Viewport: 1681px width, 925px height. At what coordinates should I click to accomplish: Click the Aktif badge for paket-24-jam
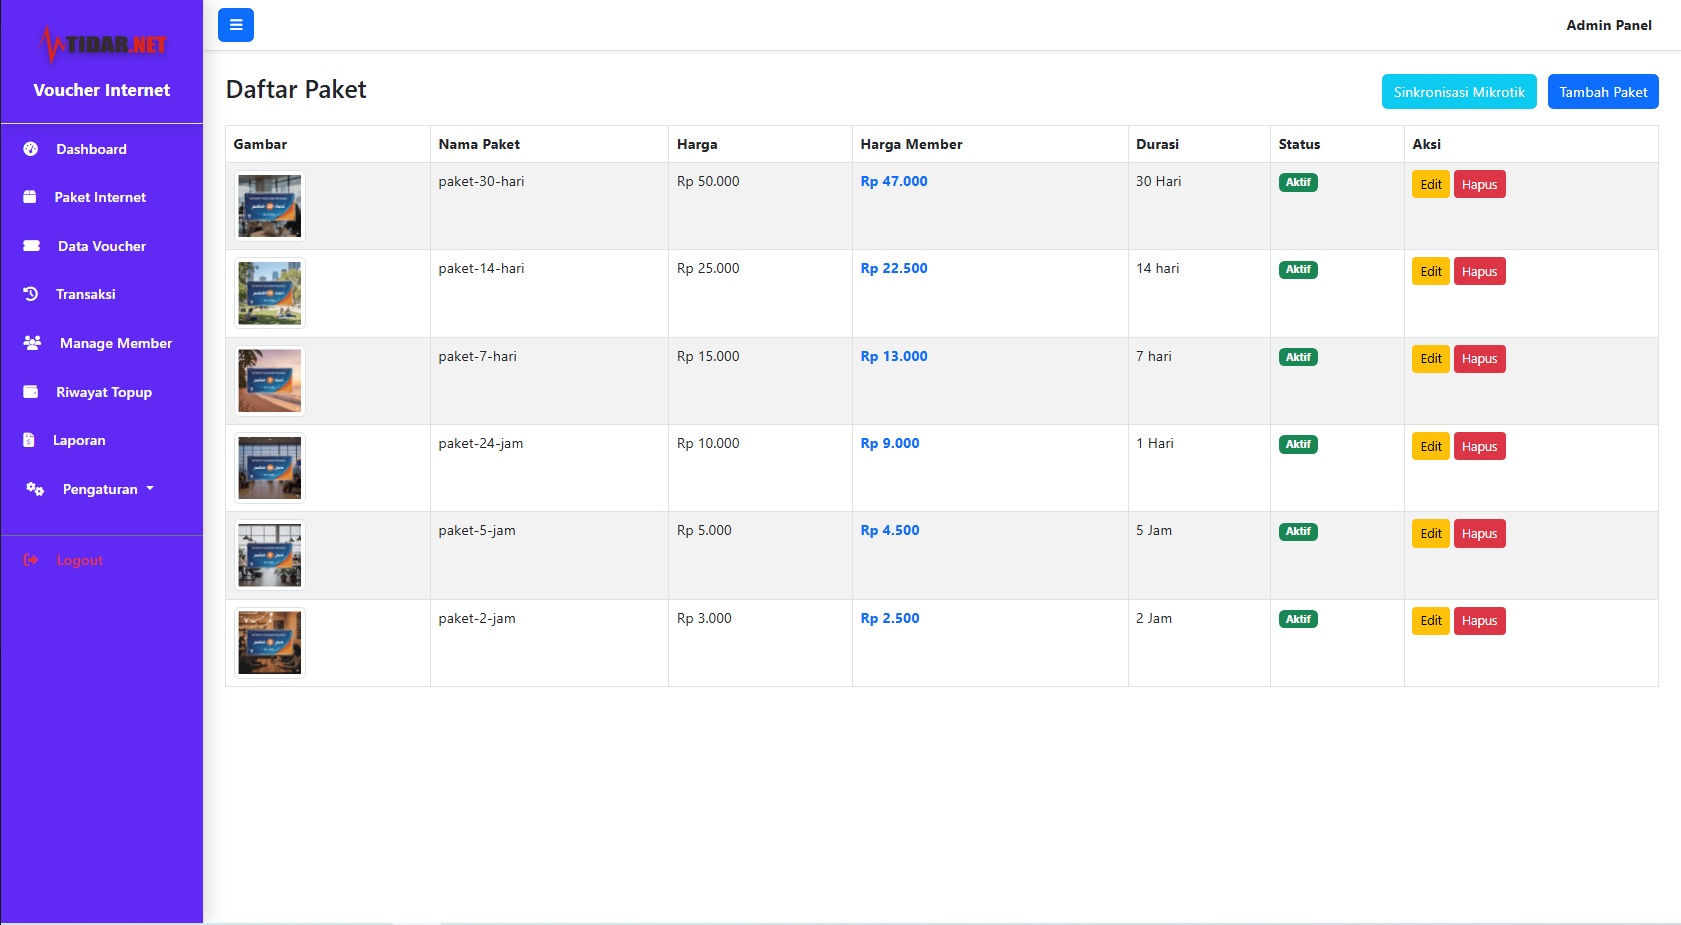(1298, 444)
